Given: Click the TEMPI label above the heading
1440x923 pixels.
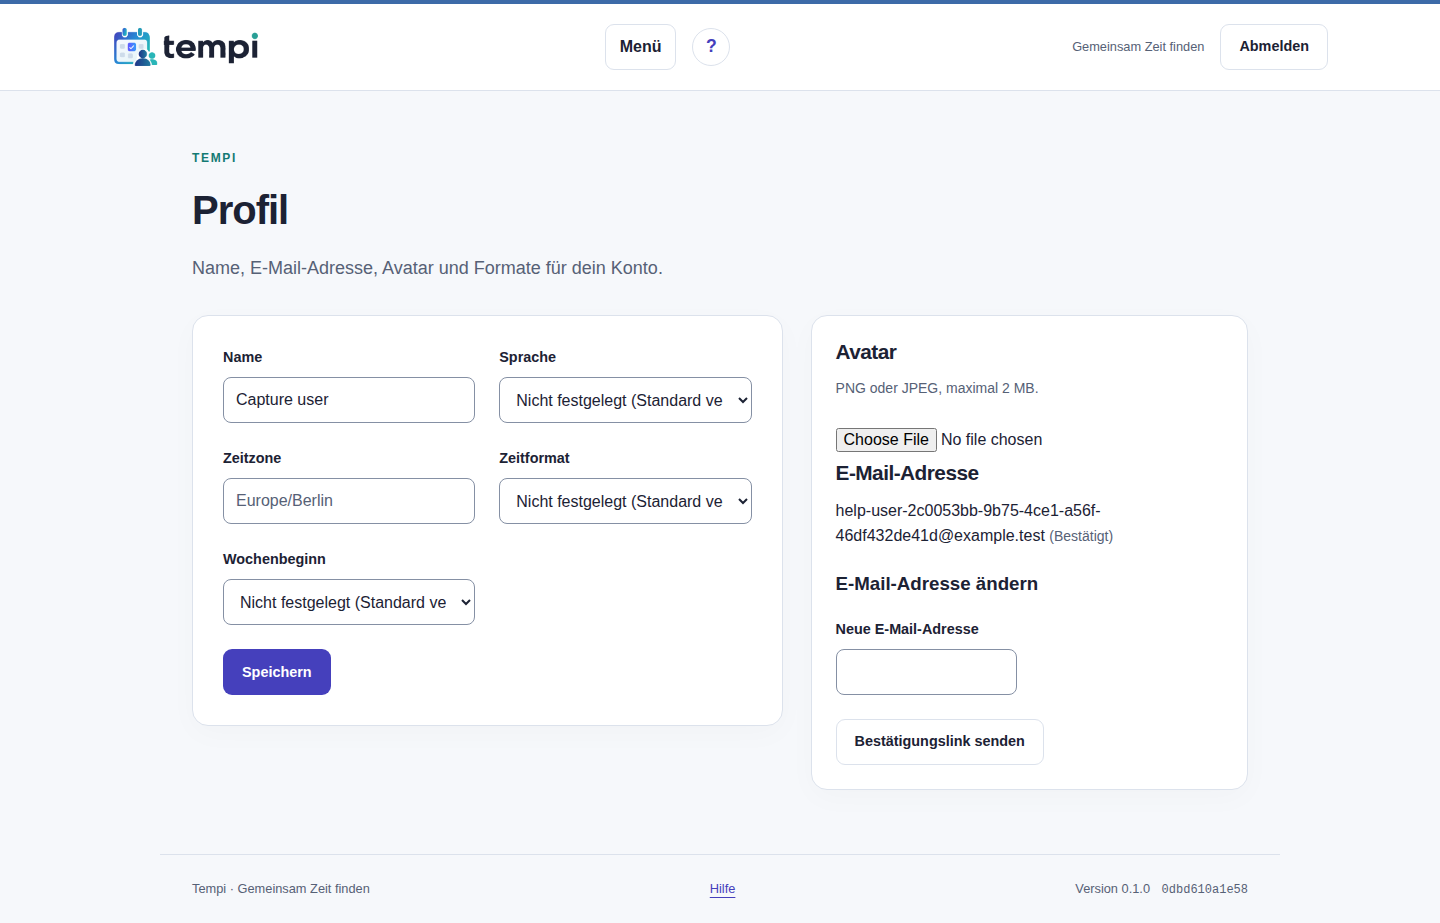Looking at the screenshot, I should click(214, 158).
